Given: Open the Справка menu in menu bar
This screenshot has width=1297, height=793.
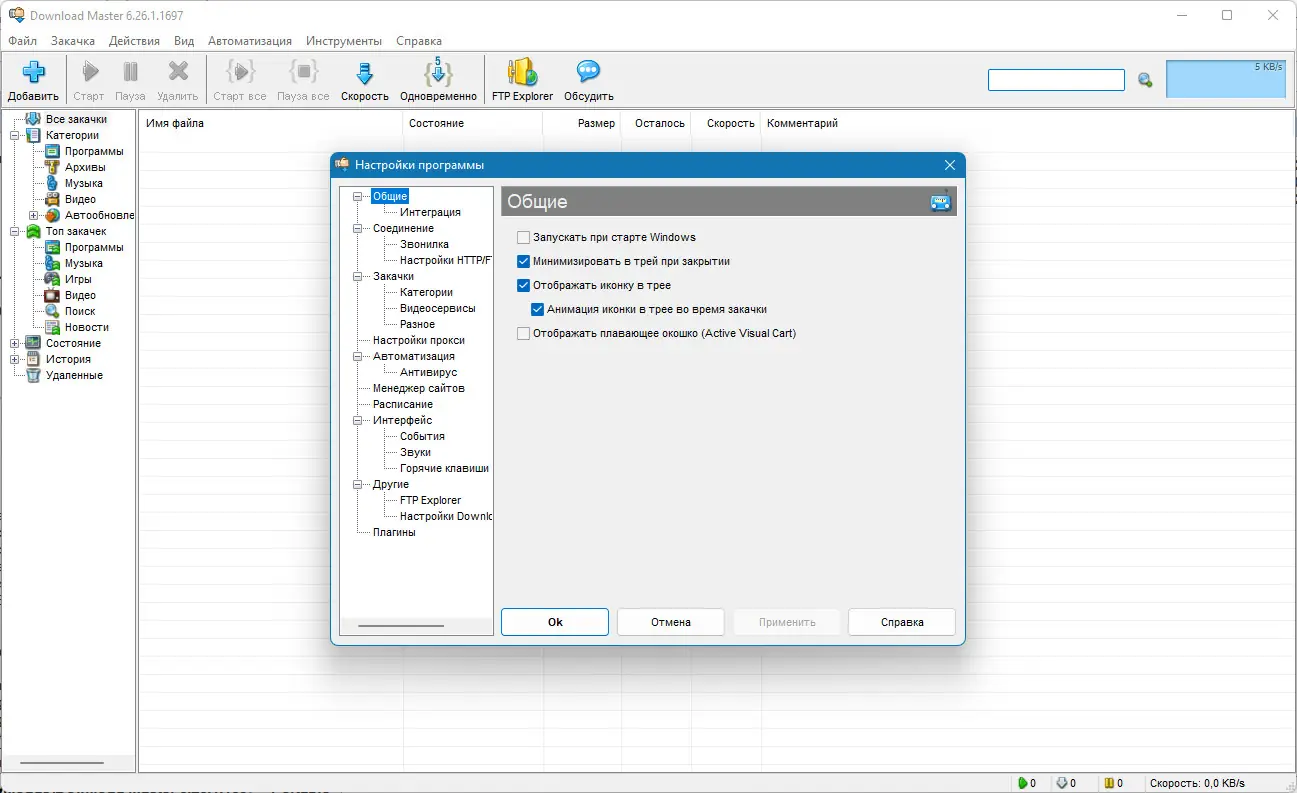Looking at the screenshot, I should coord(419,41).
